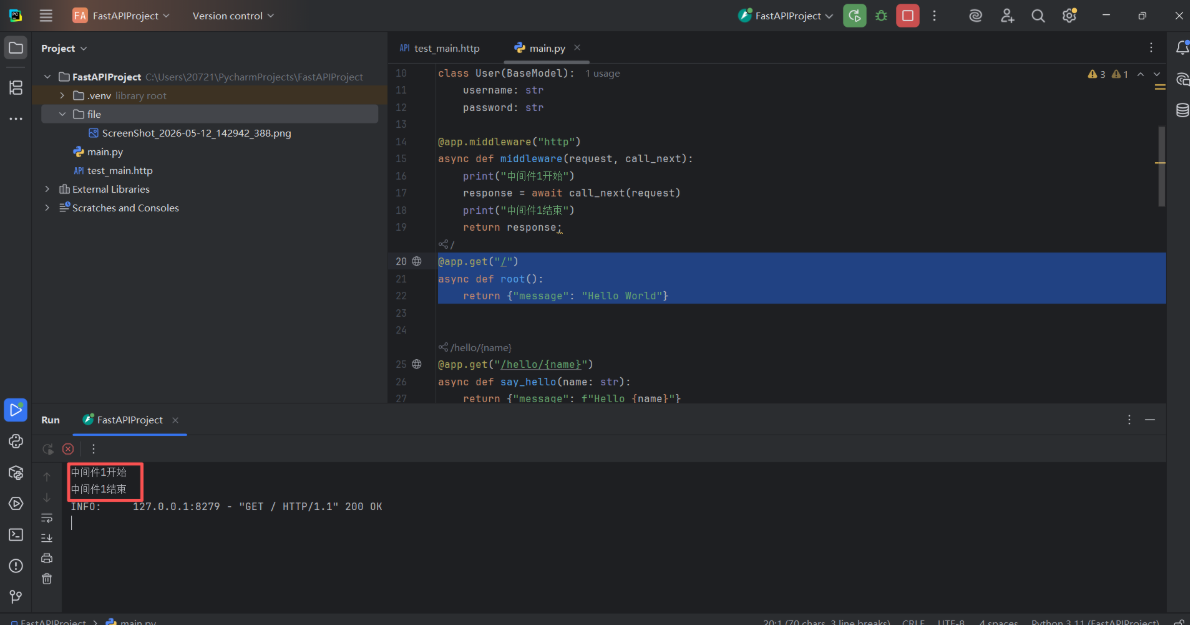Go to next highlighted error arrow

[x=1157, y=74]
